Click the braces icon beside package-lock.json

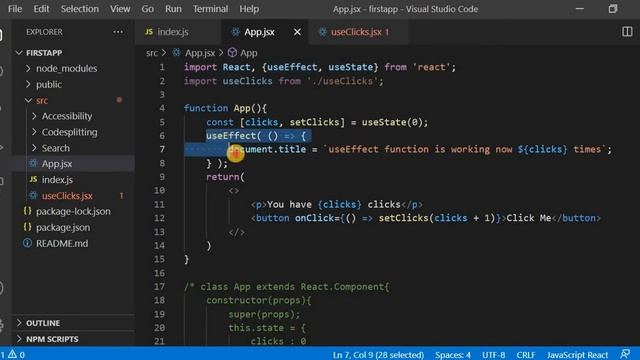tap(27, 211)
